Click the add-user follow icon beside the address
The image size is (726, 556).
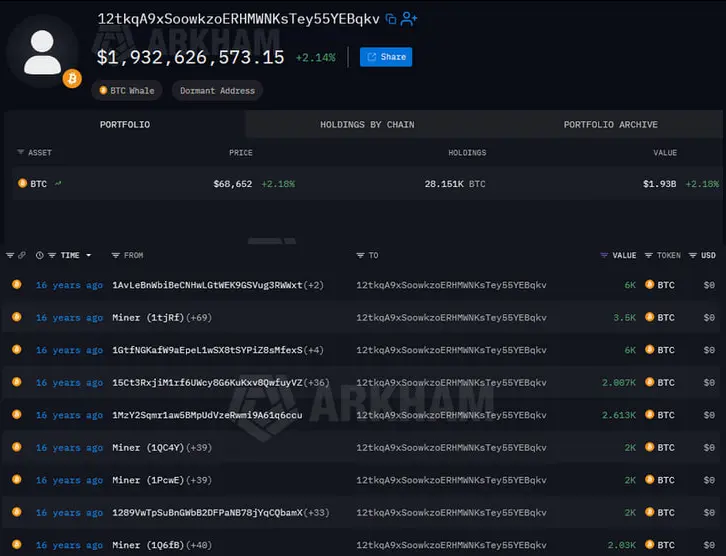[x=409, y=19]
